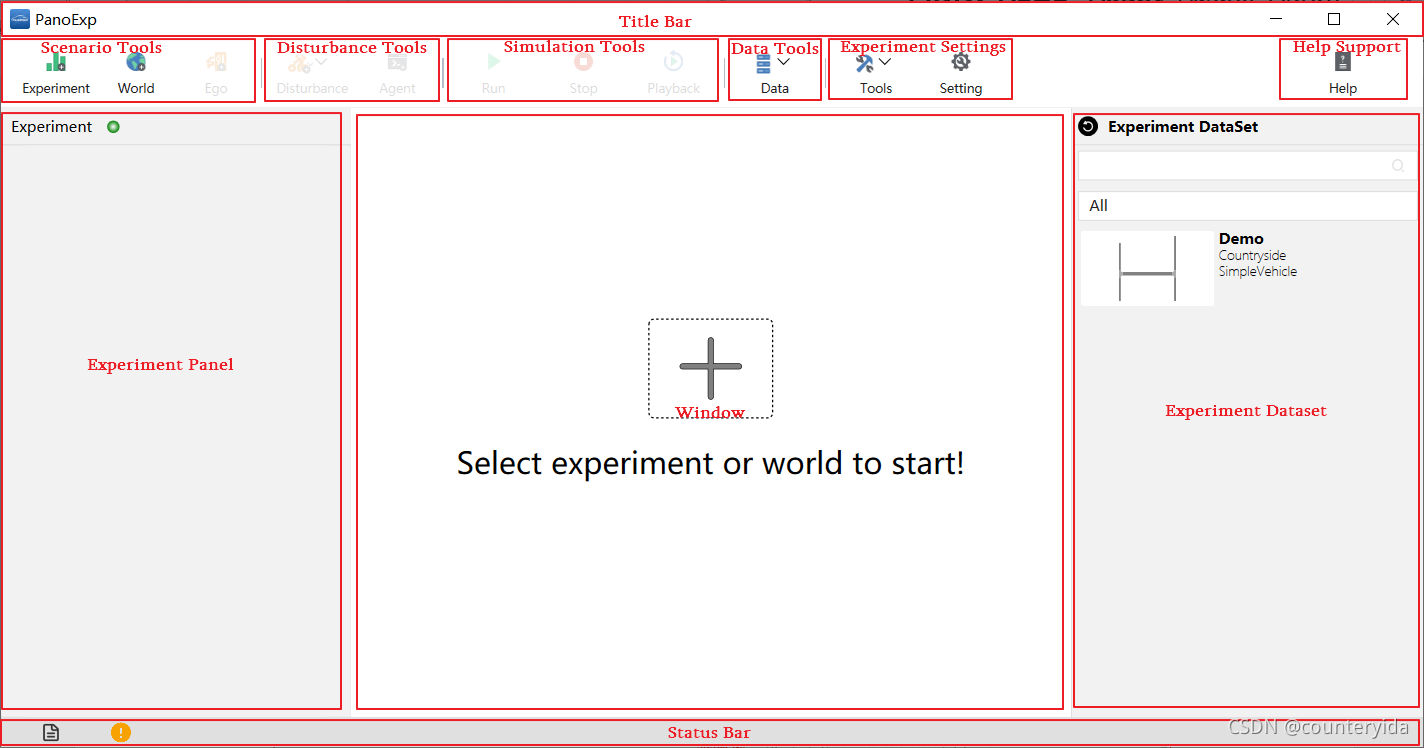This screenshot has height=748, width=1424.
Task: Open the Help documentation icon
Action: (x=1343, y=62)
